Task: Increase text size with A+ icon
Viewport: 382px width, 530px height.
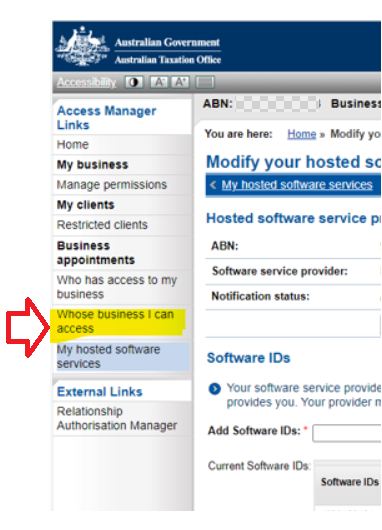Action: [x=180, y=82]
